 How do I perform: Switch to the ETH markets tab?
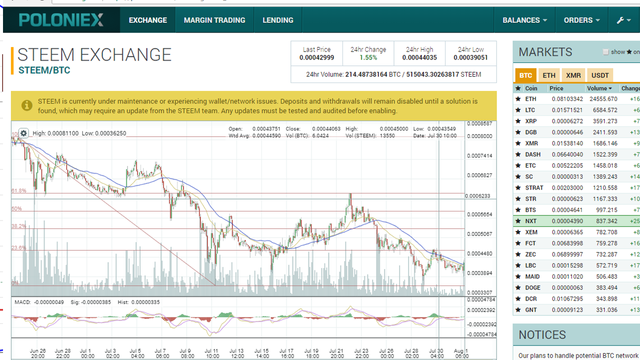click(x=549, y=75)
